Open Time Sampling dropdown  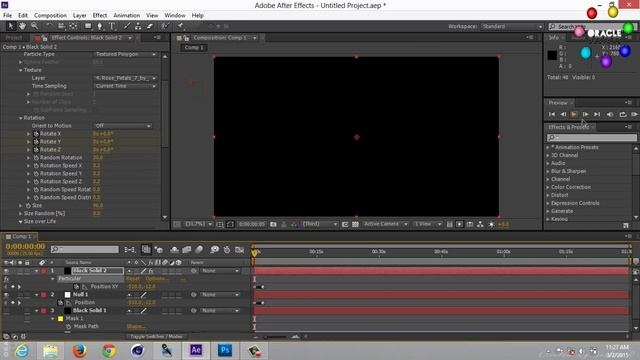point(125,86)
